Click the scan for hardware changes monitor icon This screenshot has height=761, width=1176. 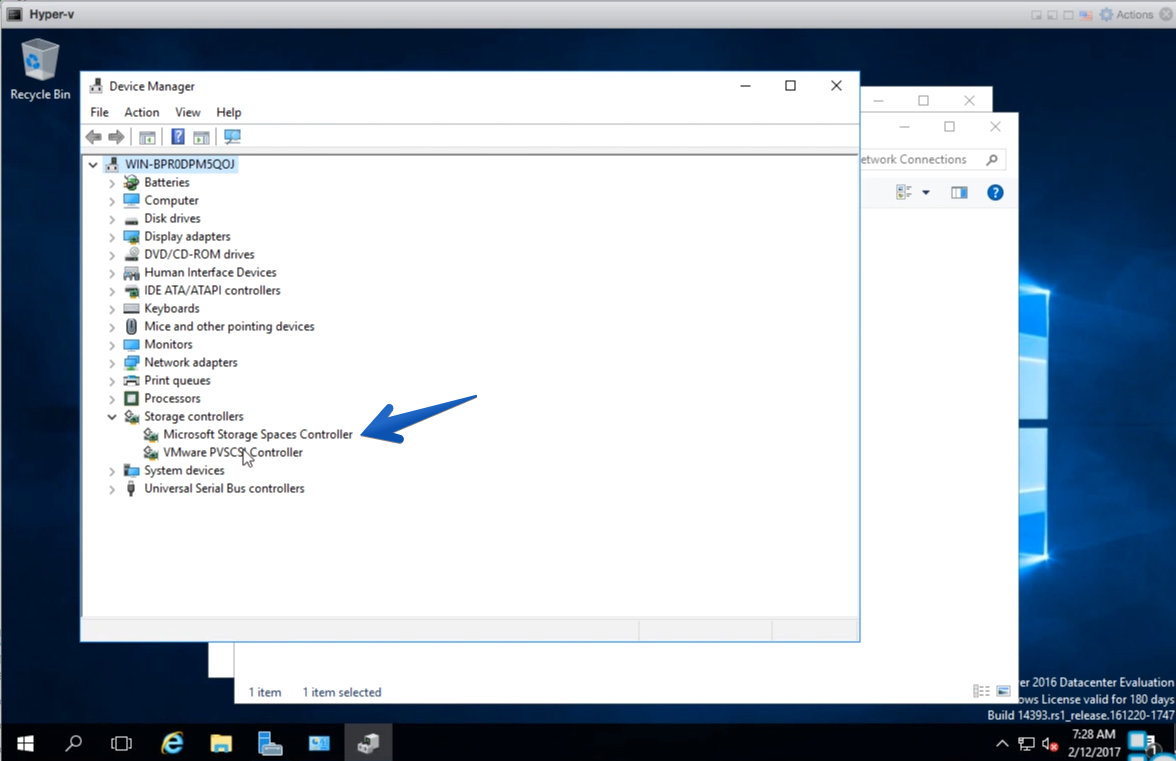pos(232,136)
